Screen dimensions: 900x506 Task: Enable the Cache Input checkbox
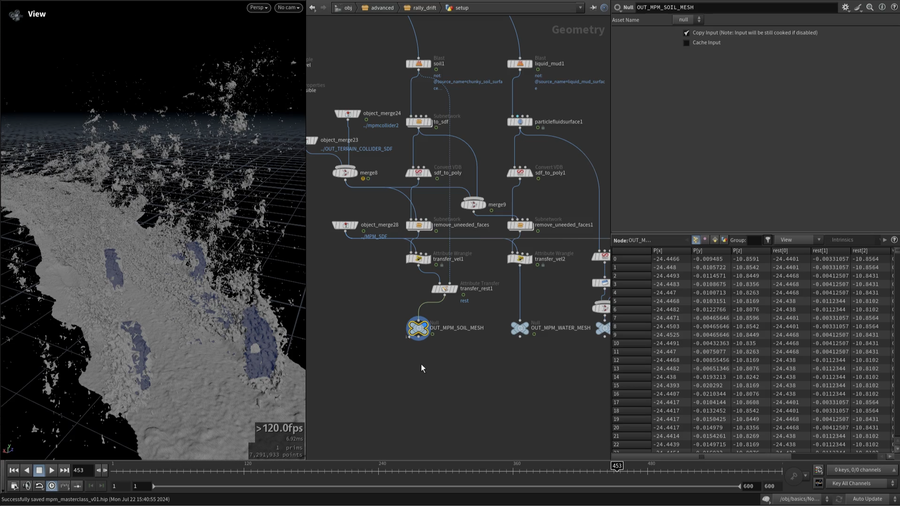(686, 43)
